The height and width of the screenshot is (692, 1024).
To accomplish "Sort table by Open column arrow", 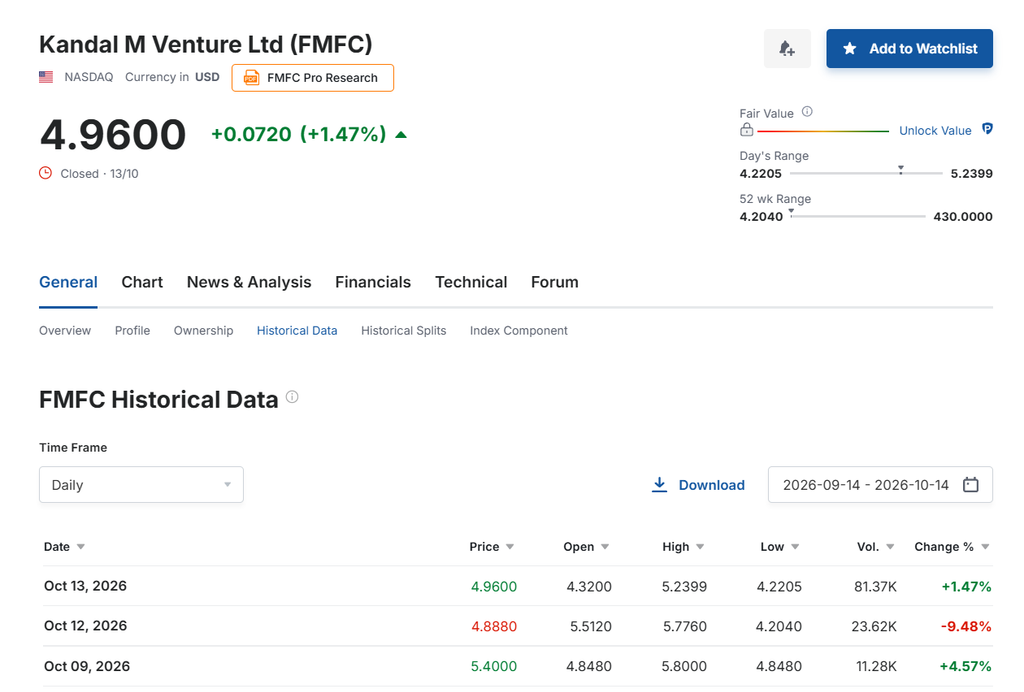I will click(x=605, y=546).
